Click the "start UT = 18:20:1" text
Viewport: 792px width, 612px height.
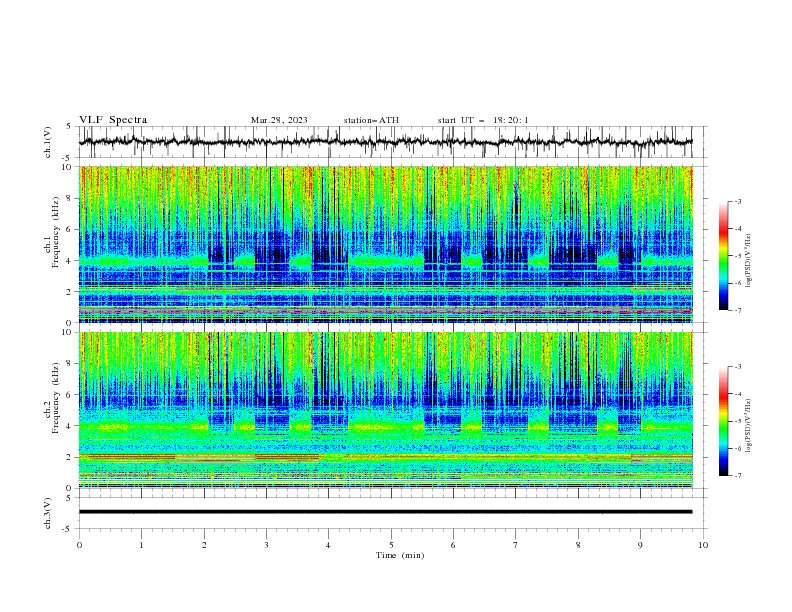[x=483, y=120]
